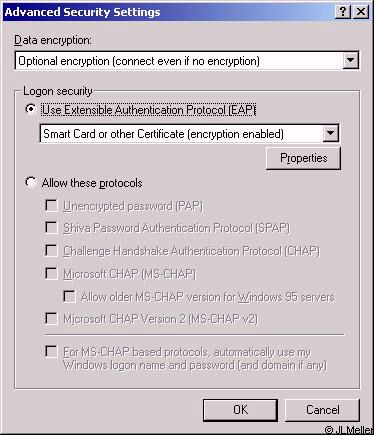The image size is (374, 435).
Task: Click the Advanced Security Settings title bar
Action: click(167, 12)
